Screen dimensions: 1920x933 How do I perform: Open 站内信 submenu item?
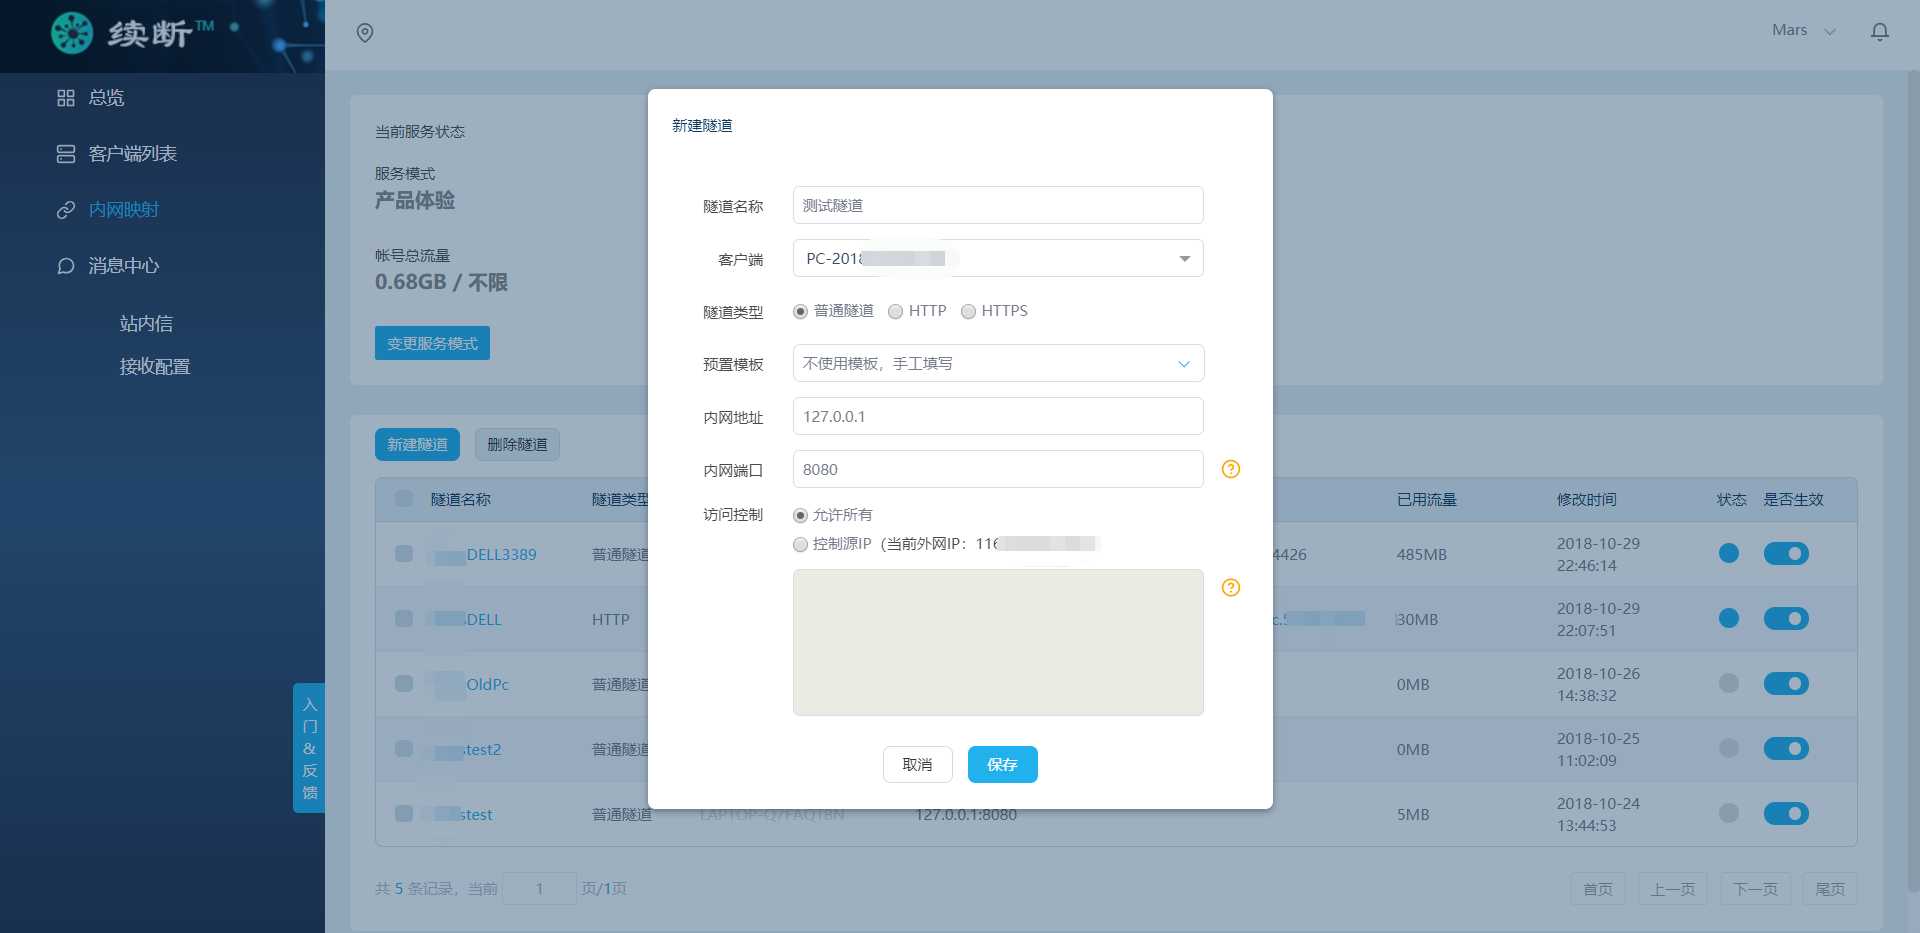146,323
